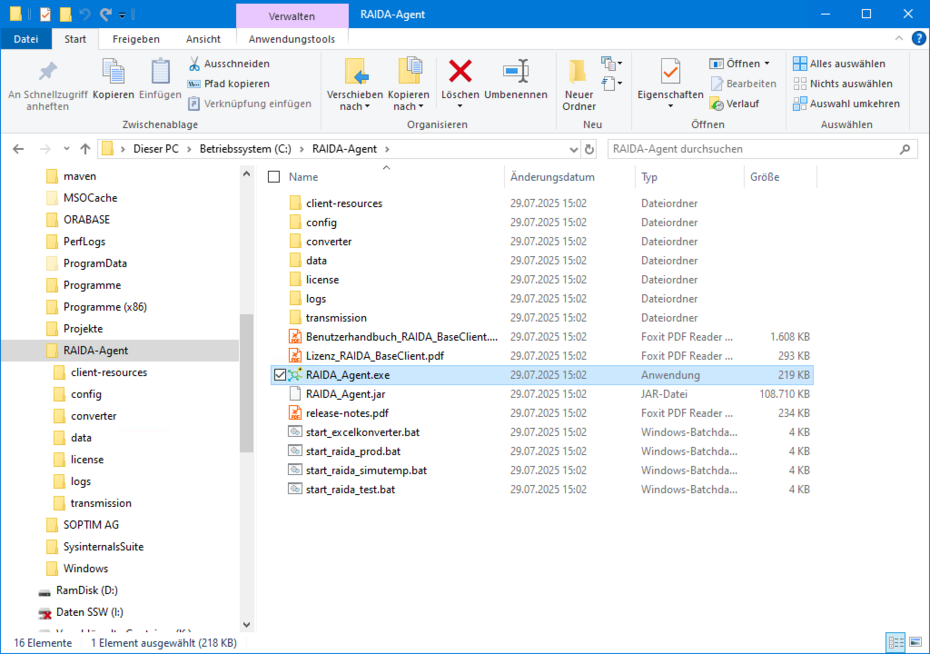Screen dimensions: 930x654
Task: Click Bearbeiten in the ribbon
Action: (743, 84)
